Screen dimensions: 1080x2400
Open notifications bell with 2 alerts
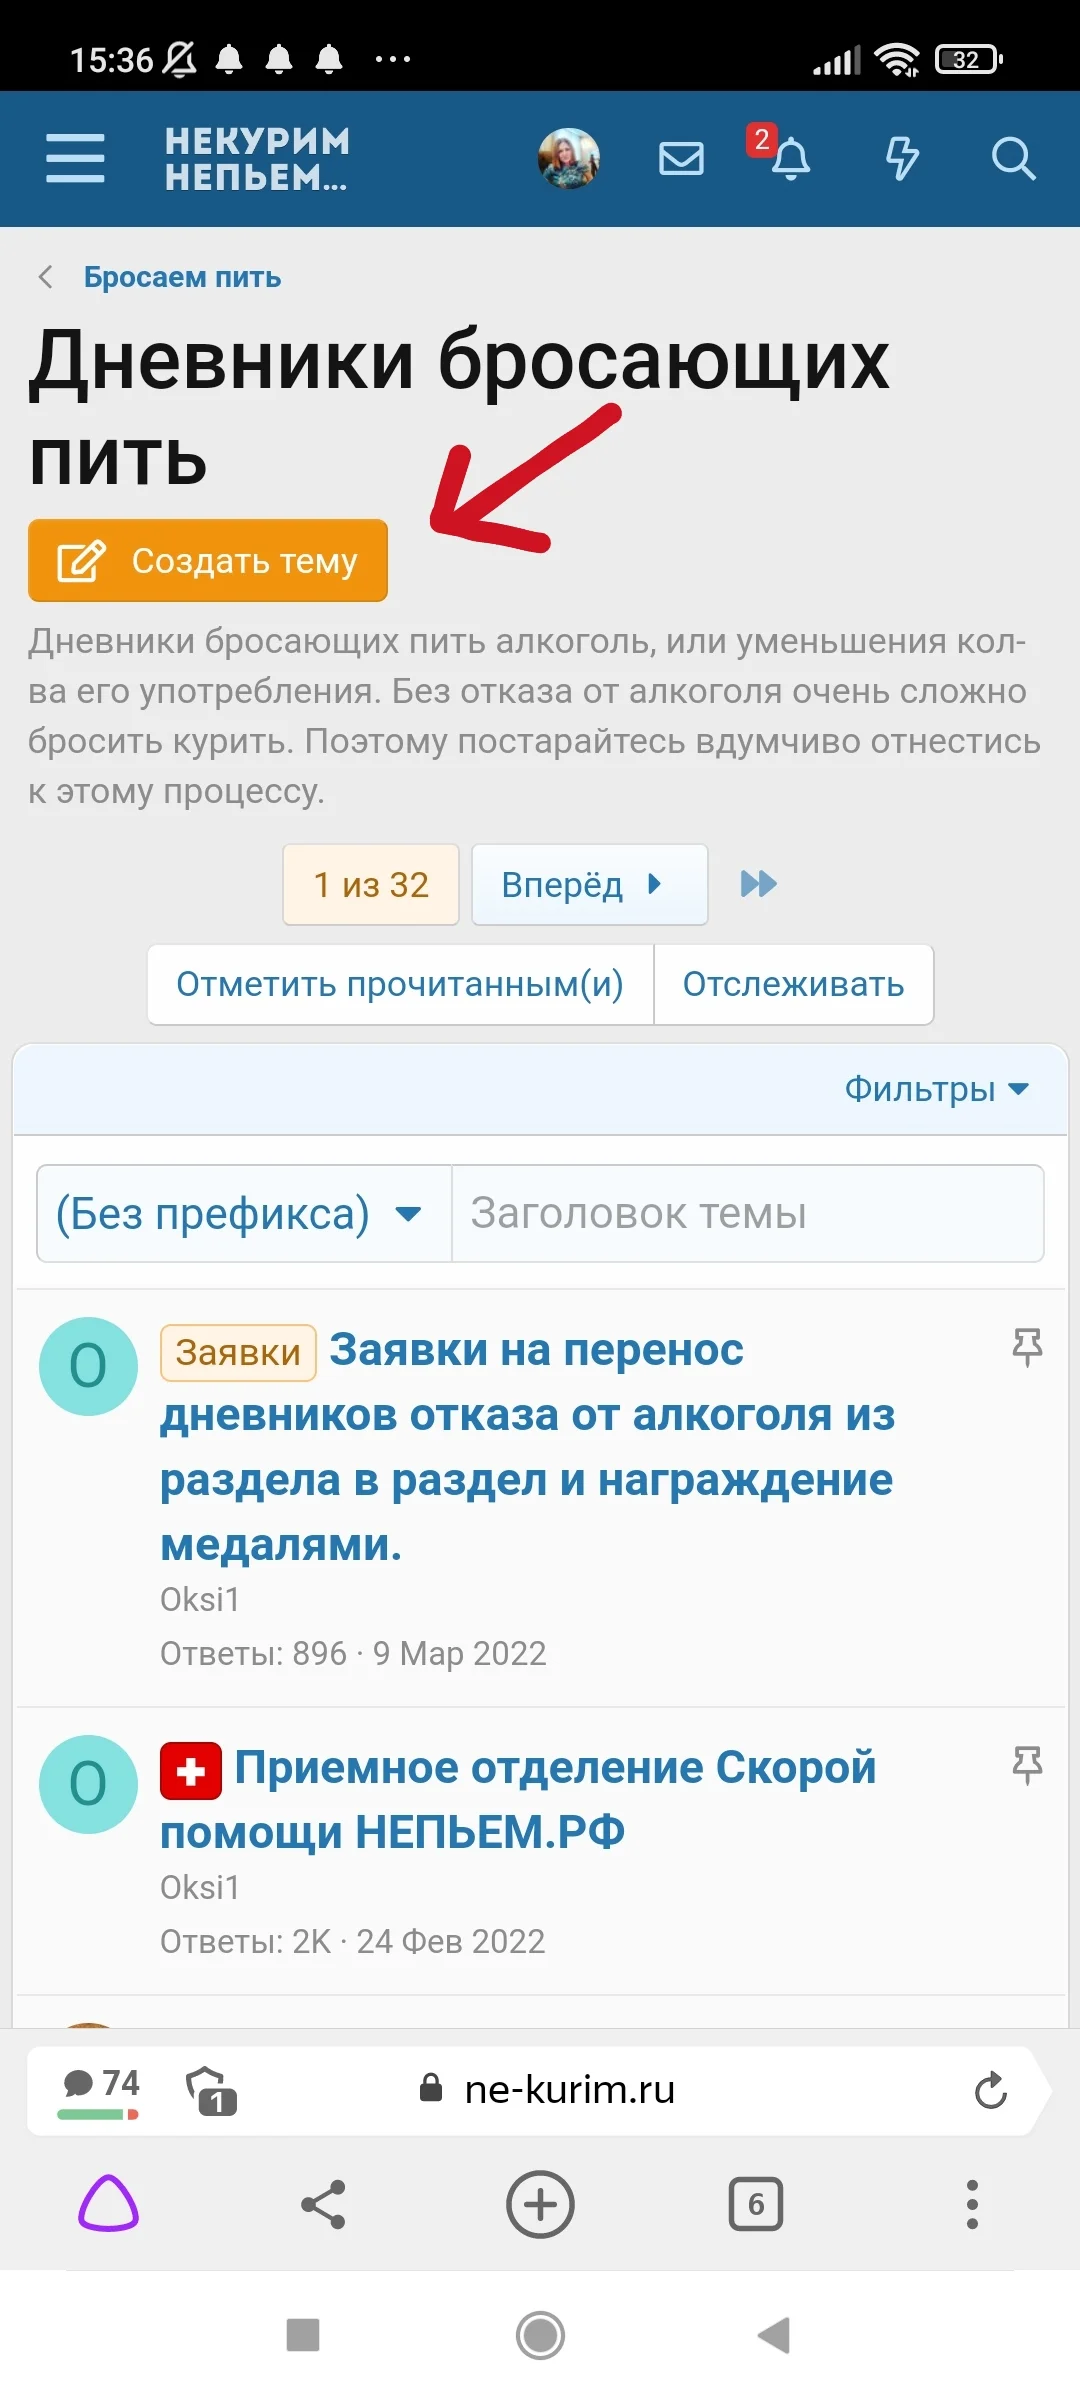(x=790, y=158)
